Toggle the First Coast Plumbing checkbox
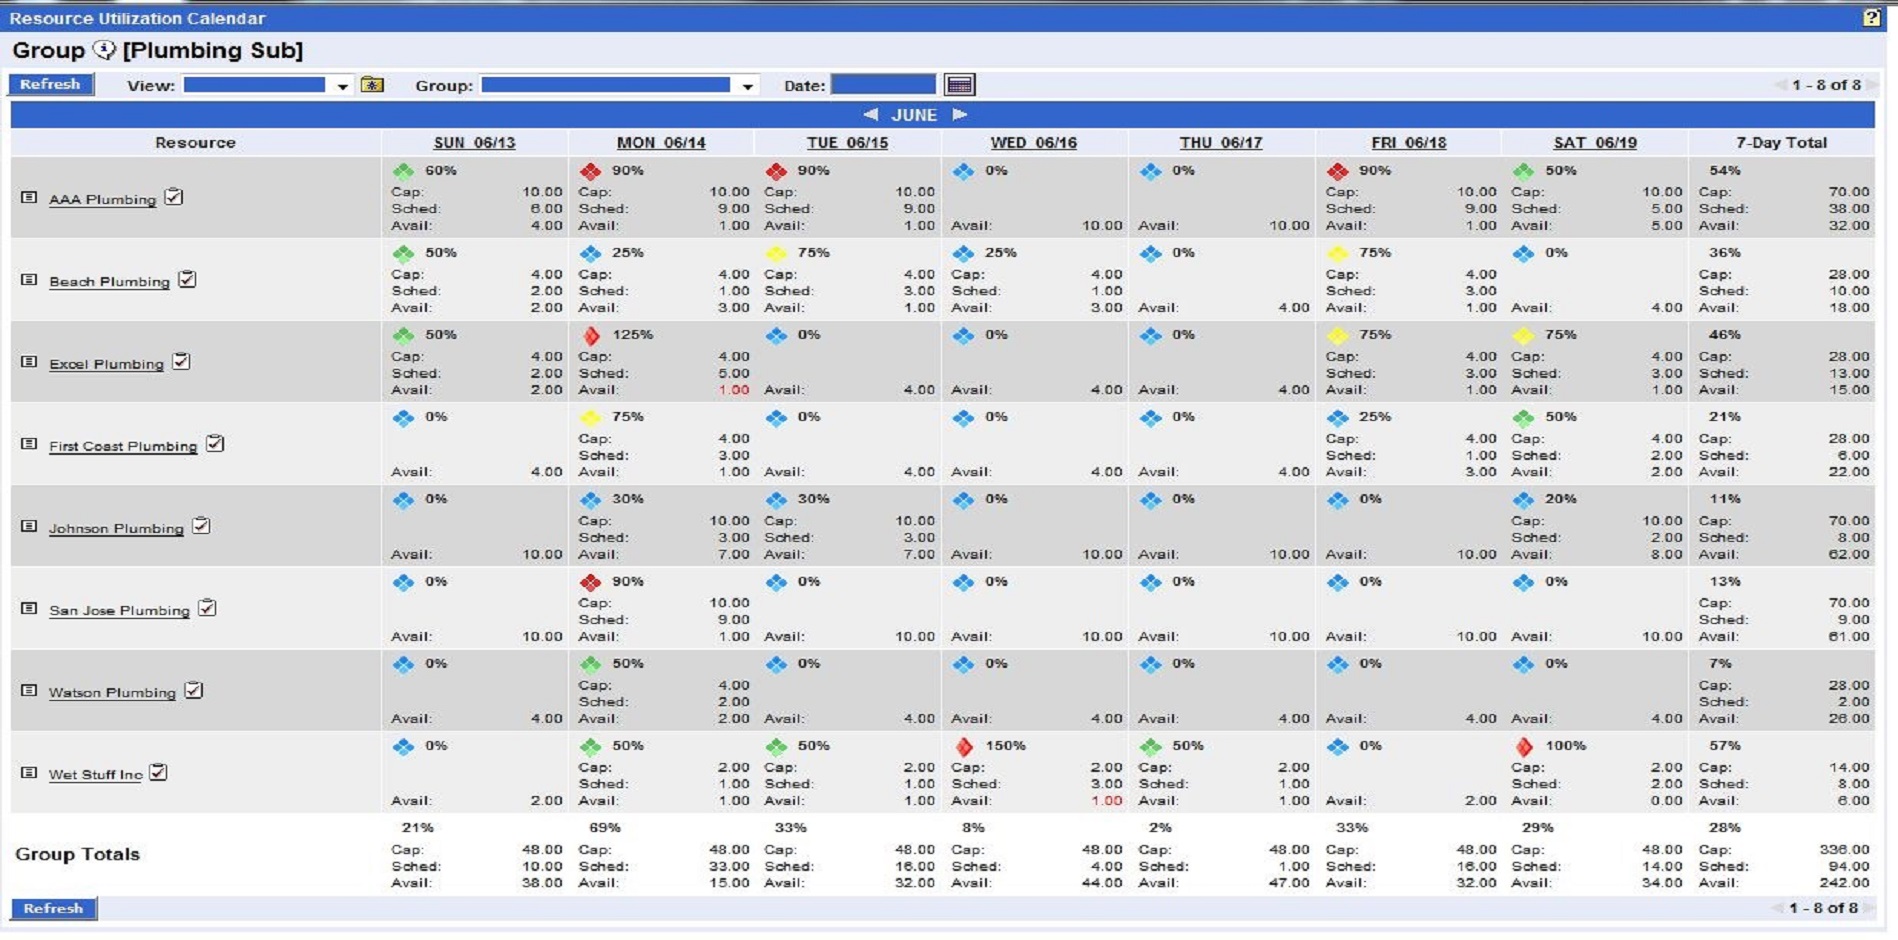This screenshot has height=940, width=1898. click(215, 443)
